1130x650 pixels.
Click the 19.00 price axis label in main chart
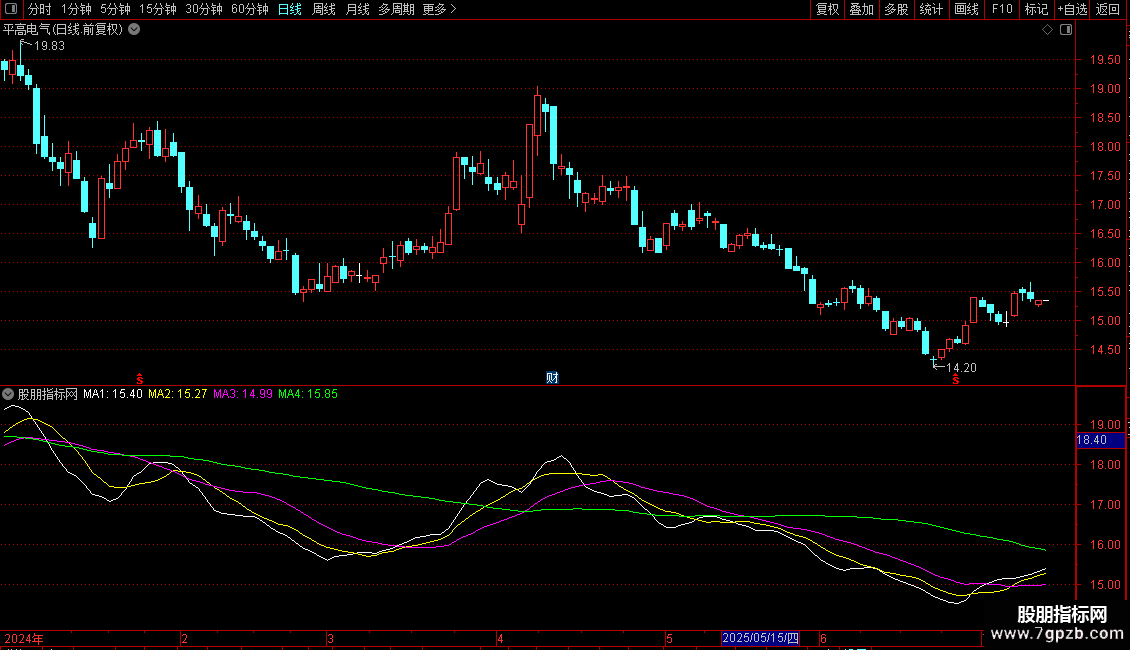point(1105,89)
